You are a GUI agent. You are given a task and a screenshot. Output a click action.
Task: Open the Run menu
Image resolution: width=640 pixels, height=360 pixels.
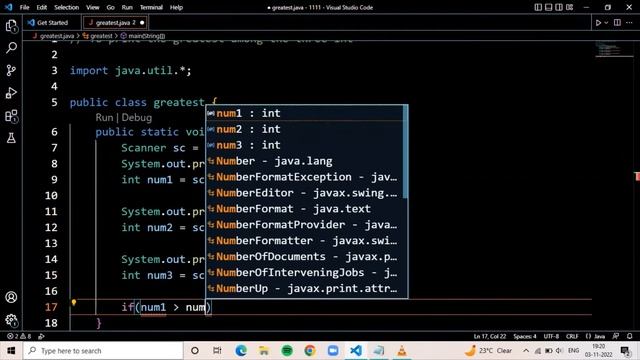pos(127,7)
